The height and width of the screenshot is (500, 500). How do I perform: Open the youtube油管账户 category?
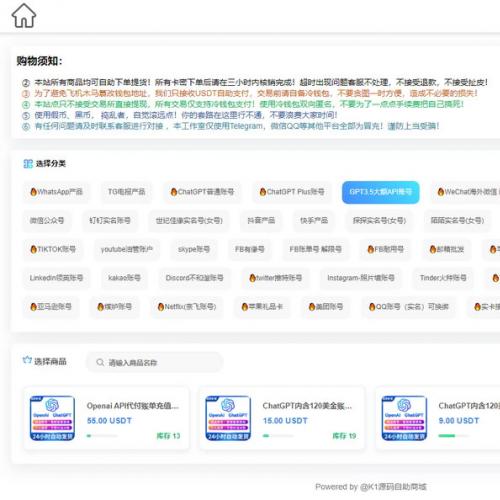pyautogui.click(x=127, y=249)
